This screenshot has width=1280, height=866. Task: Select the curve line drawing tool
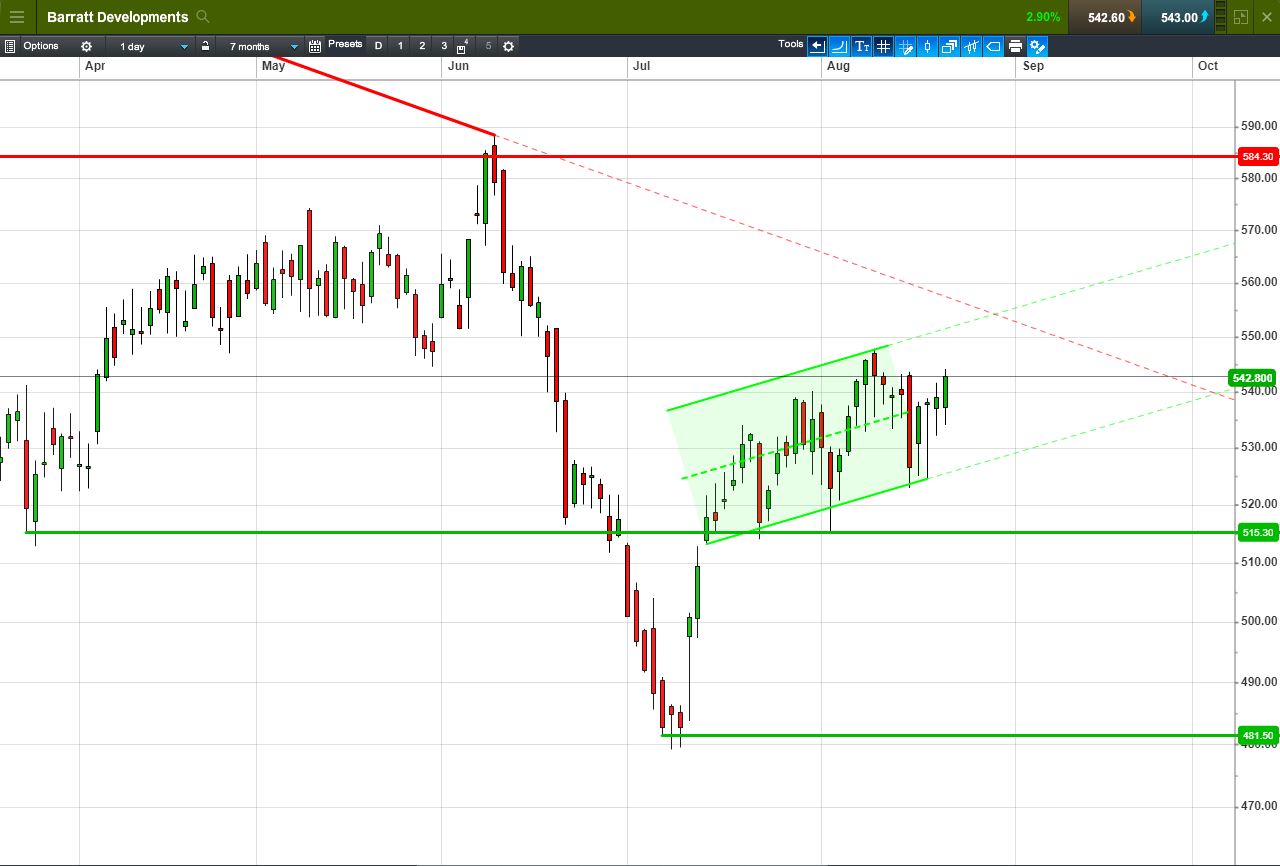[839, 46]
